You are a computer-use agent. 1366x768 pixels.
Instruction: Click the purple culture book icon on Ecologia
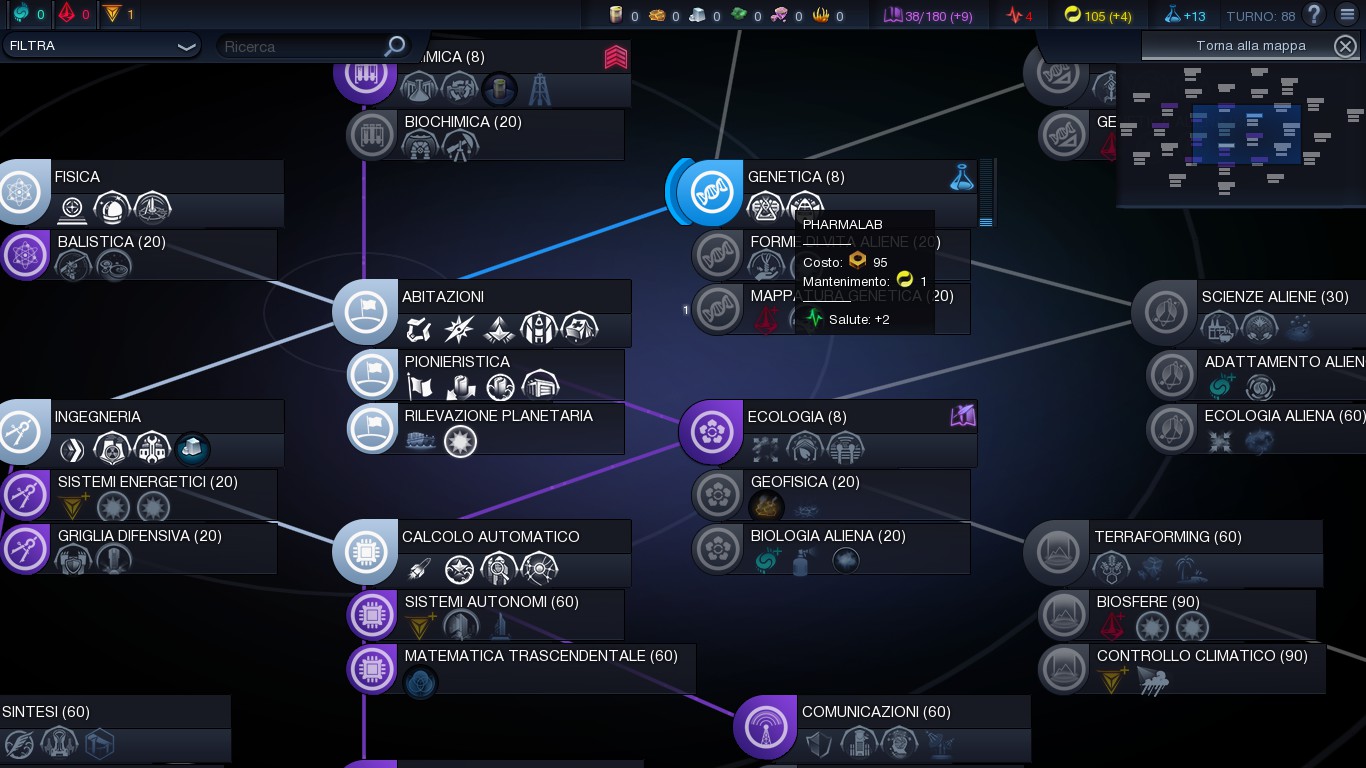tap(963, 416)
